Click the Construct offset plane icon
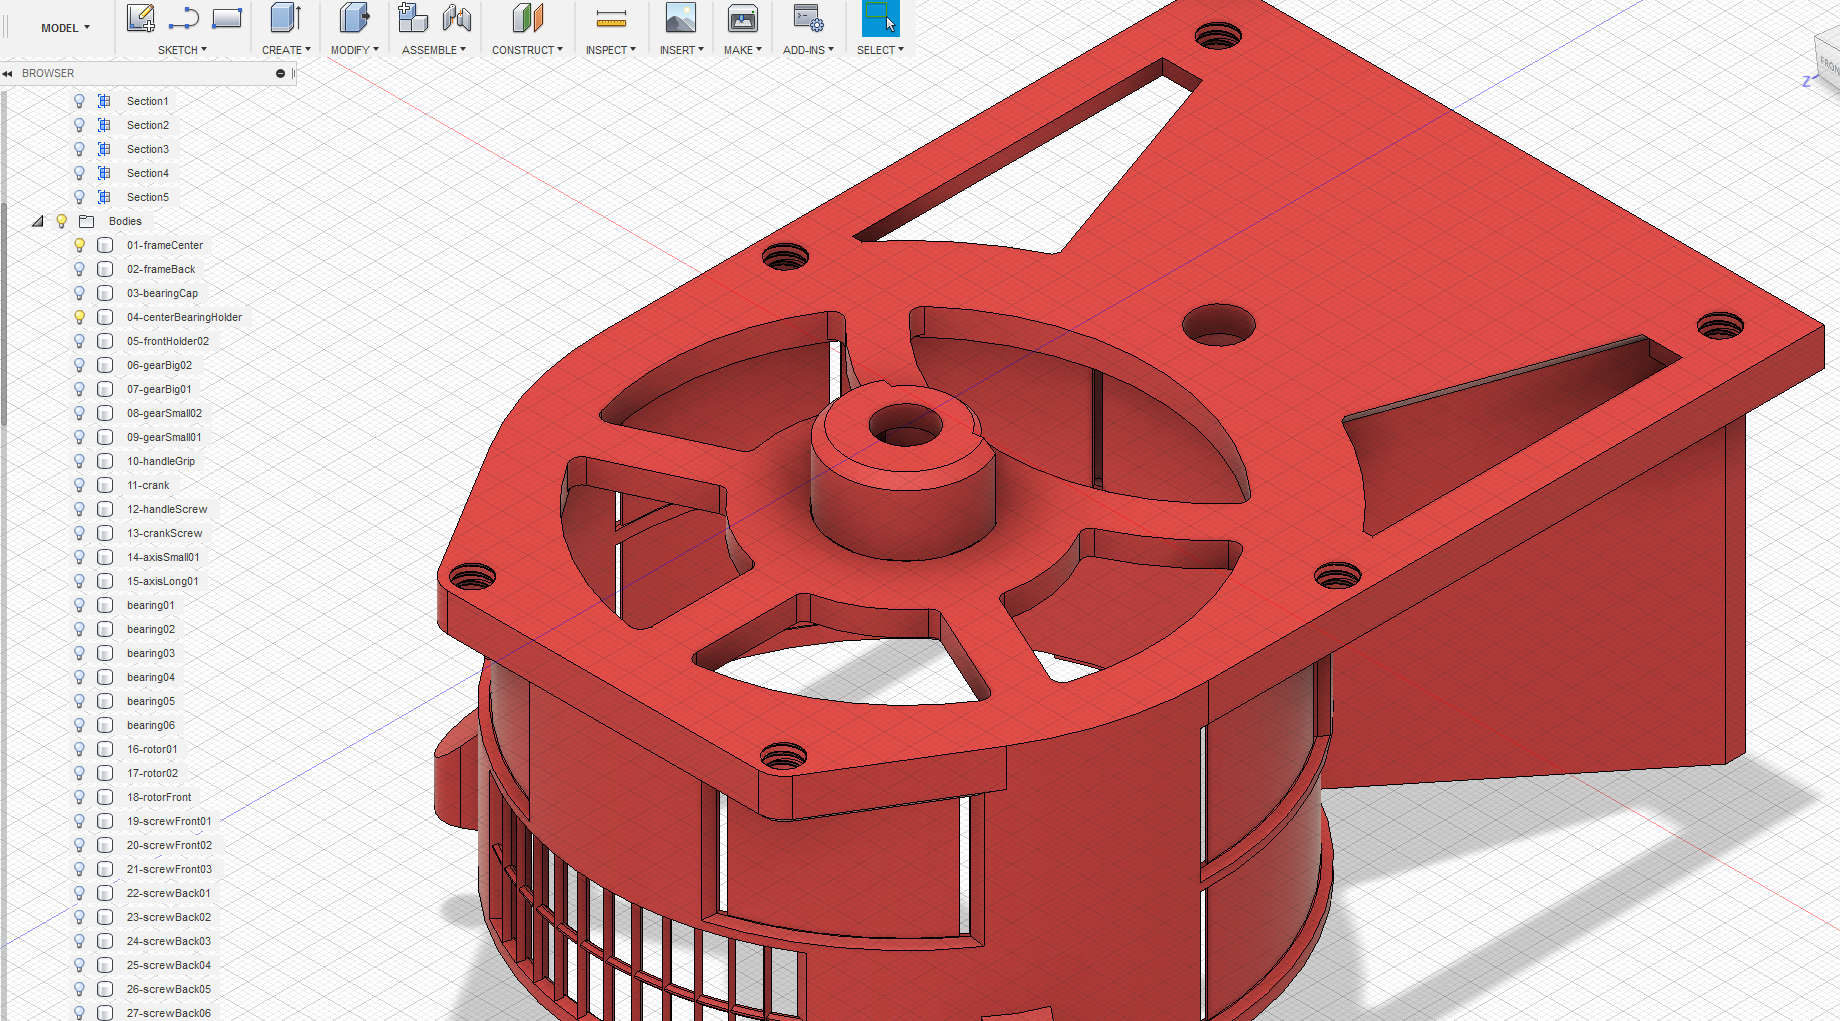The width and height of the screenshot is (1840, 1021). (527, 17)
